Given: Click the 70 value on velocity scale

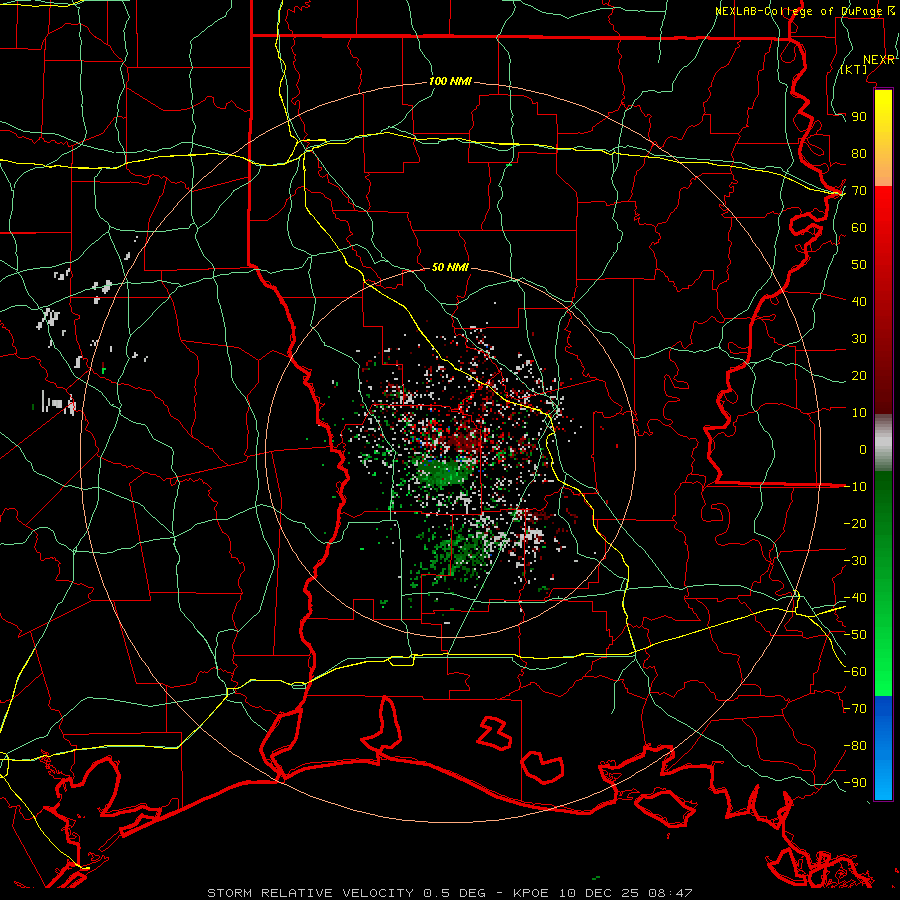Looking at the screenshot, I should [859, 191].
